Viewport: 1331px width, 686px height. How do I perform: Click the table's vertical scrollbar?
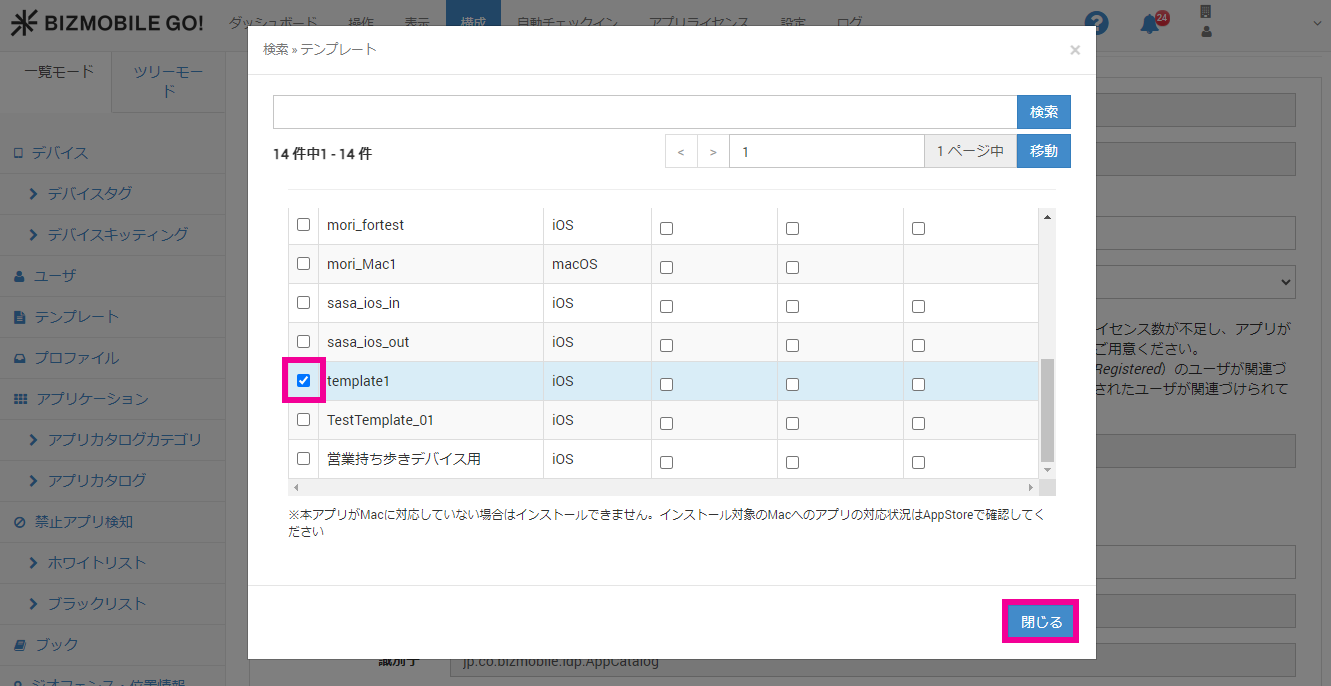click(1047, 408)
